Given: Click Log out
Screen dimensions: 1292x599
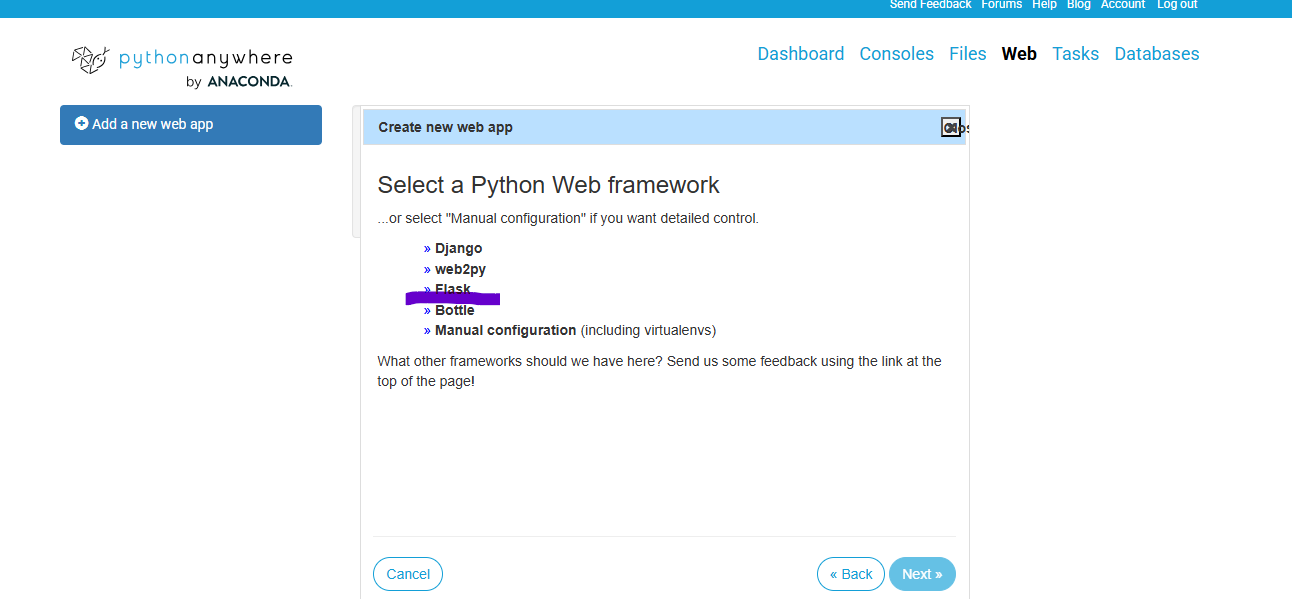Looking at the screenshot, I should click(1177, 5).
